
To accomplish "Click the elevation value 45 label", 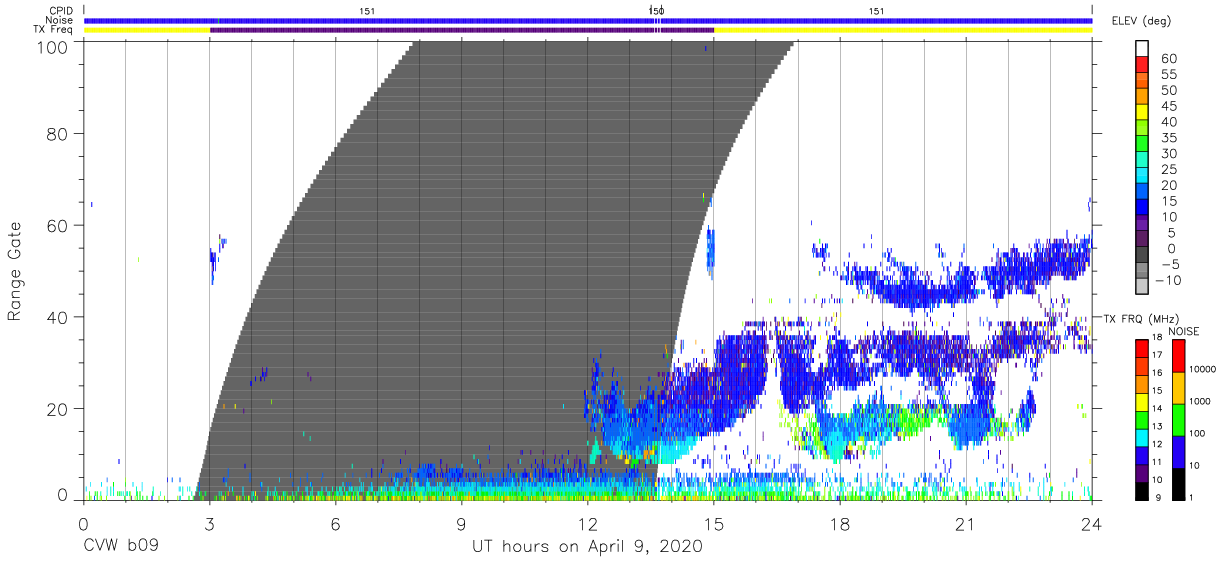I will click(1167, 106).
